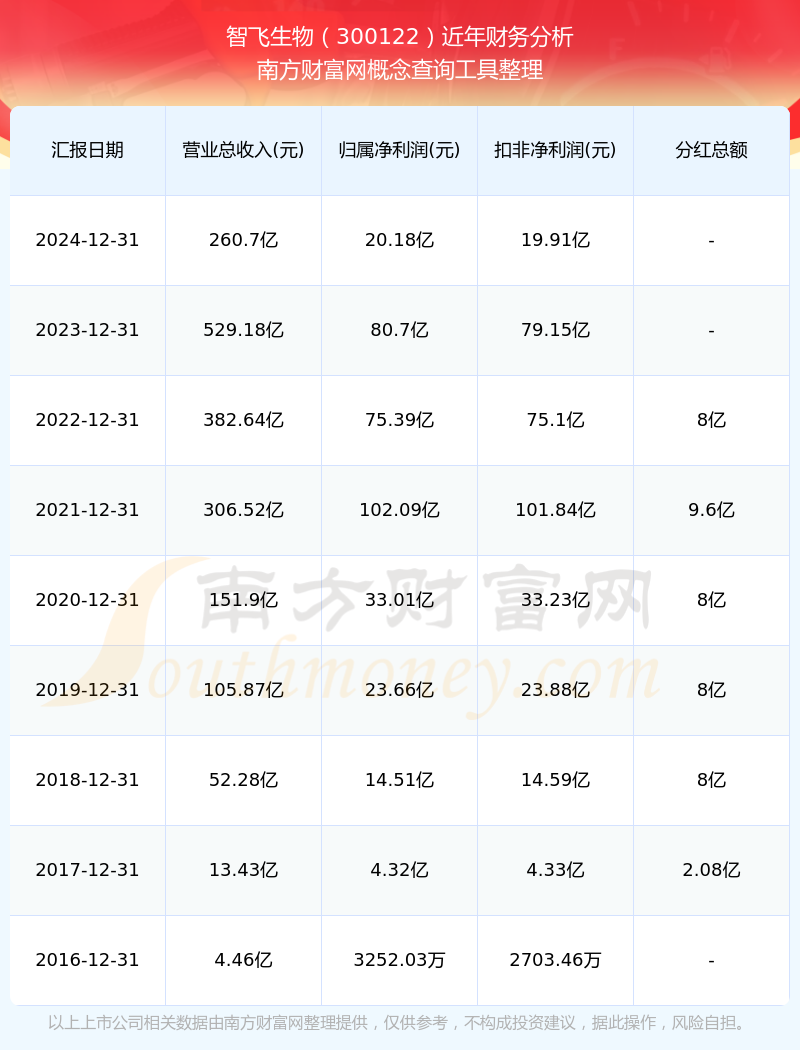Viewport: 800px width, 1050px height.
Task: Click the value 2703.46万
Action: tap(556, 960)
